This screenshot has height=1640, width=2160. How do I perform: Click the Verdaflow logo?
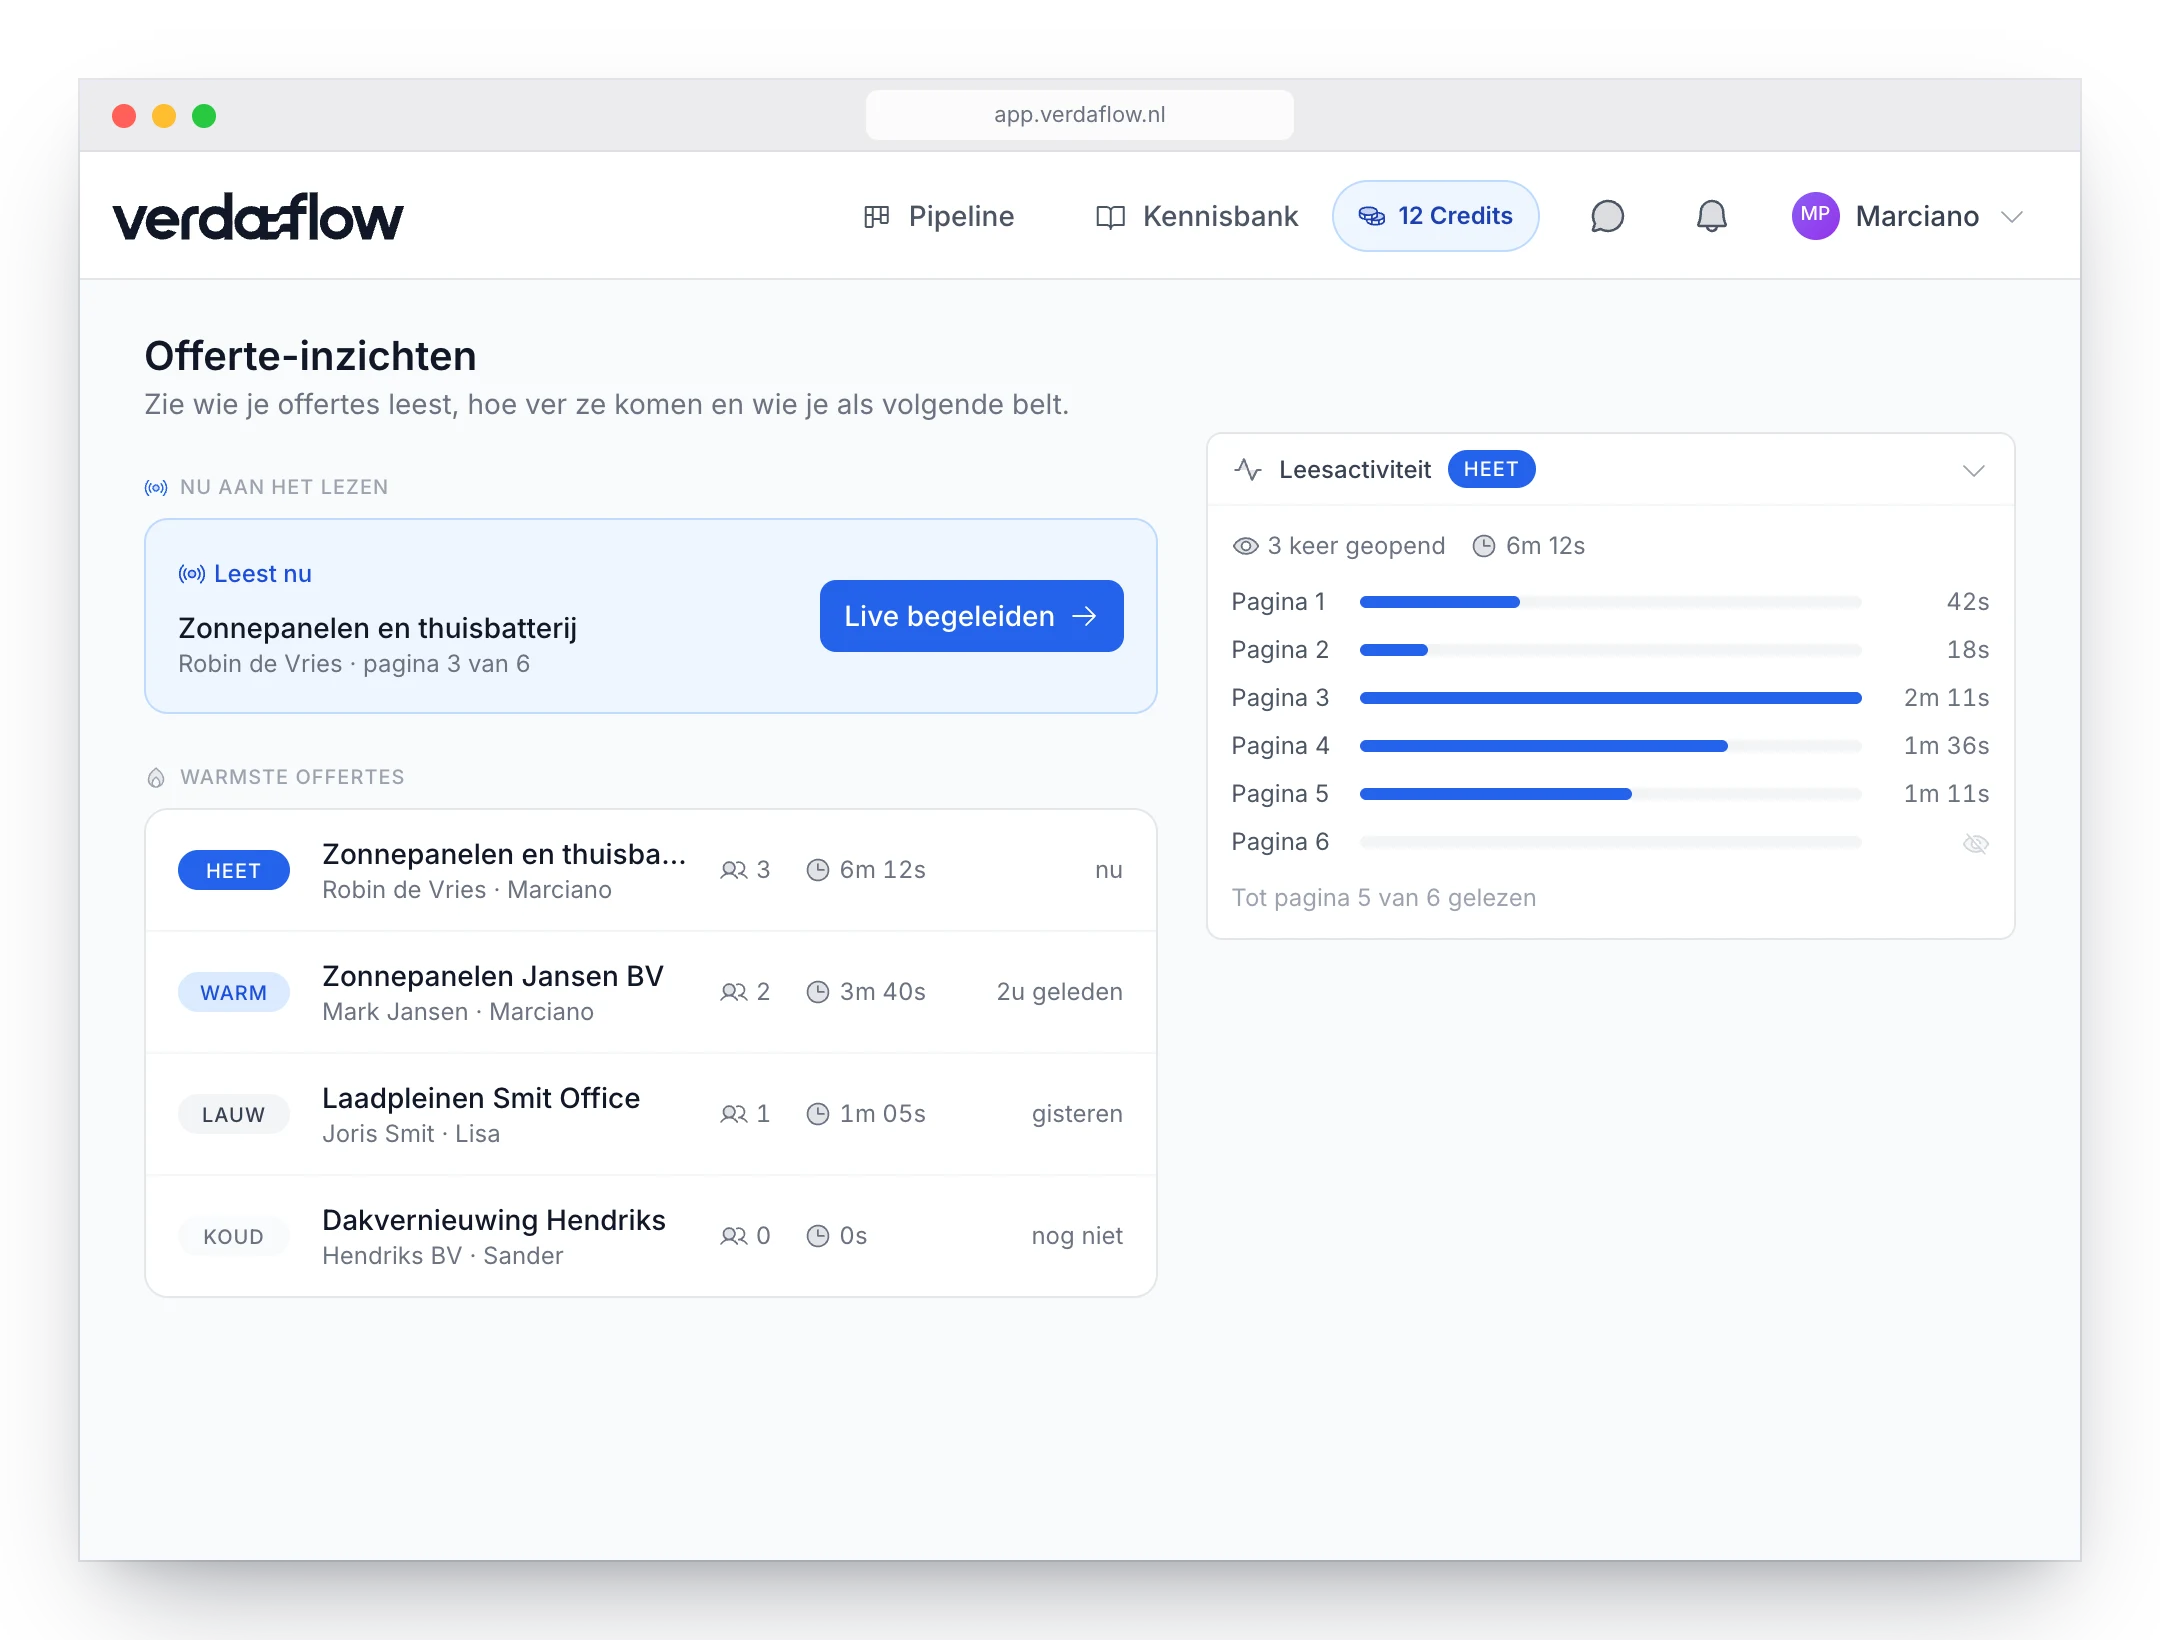(258, 217)
